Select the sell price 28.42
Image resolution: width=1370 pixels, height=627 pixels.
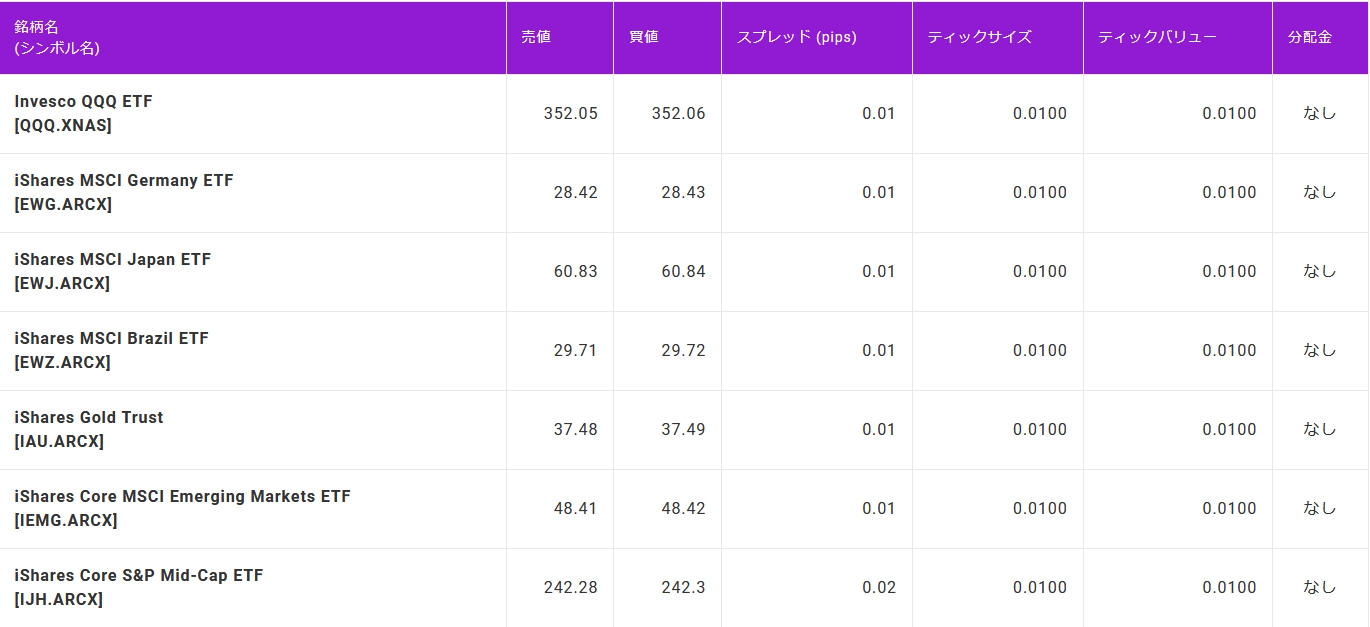coord(576,192)
